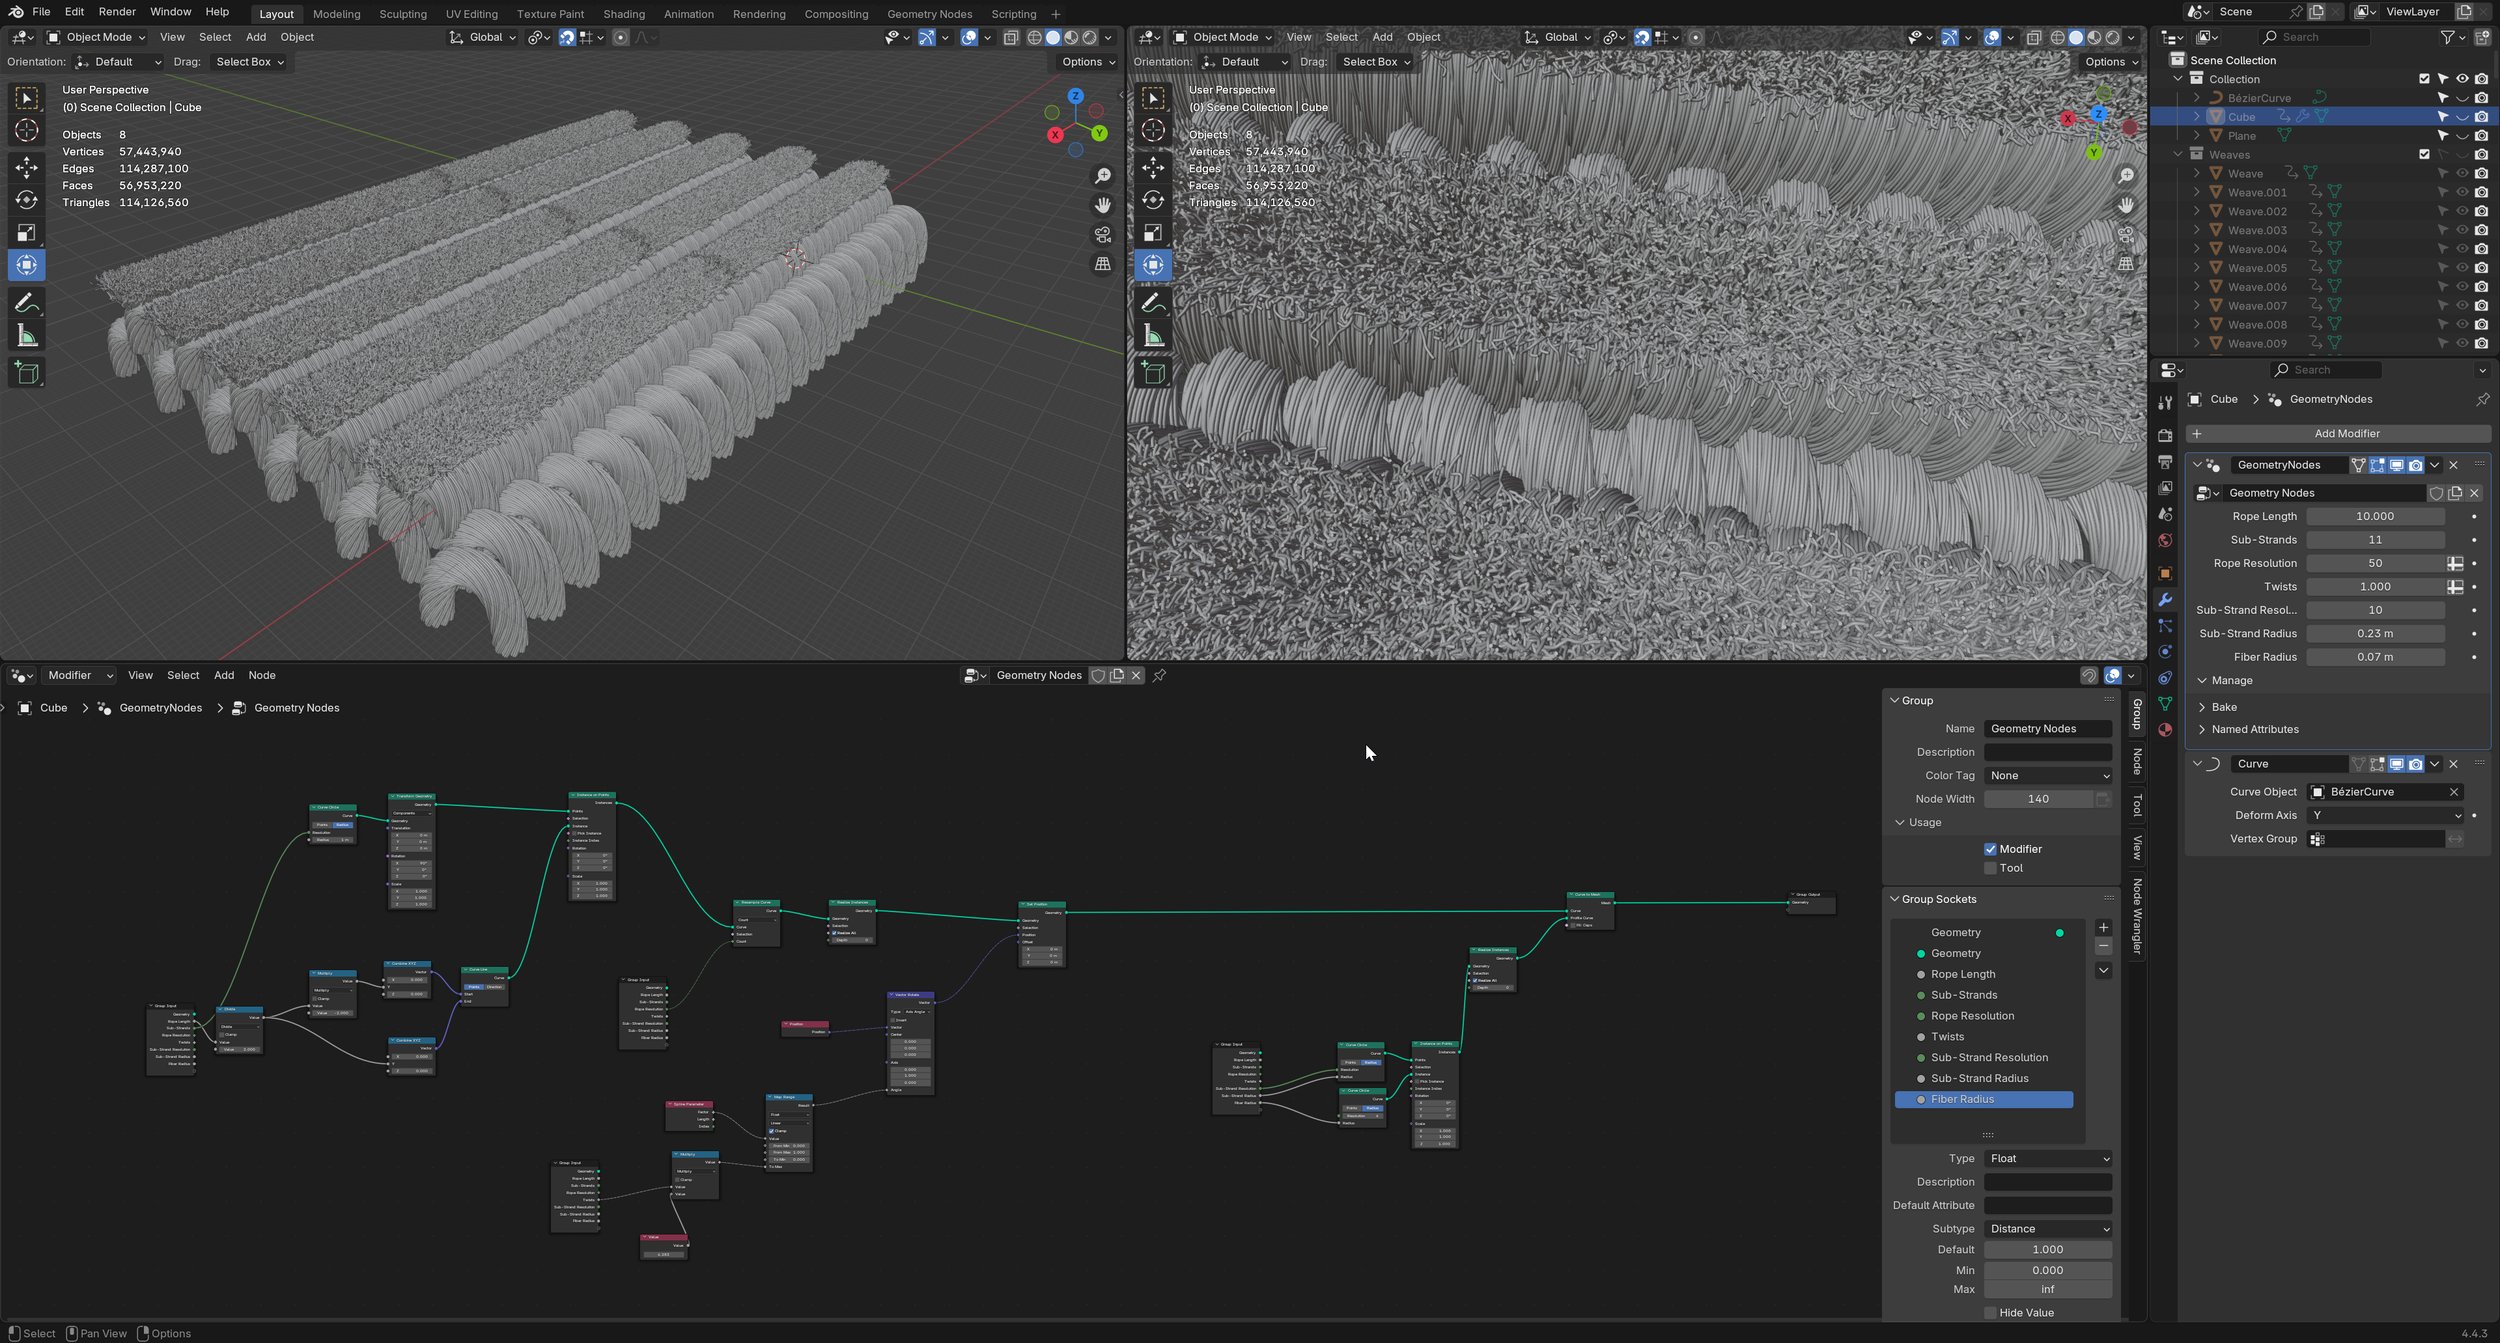
Task: Choose the Add Cube tool in left viewport
Action: point(27,373)
